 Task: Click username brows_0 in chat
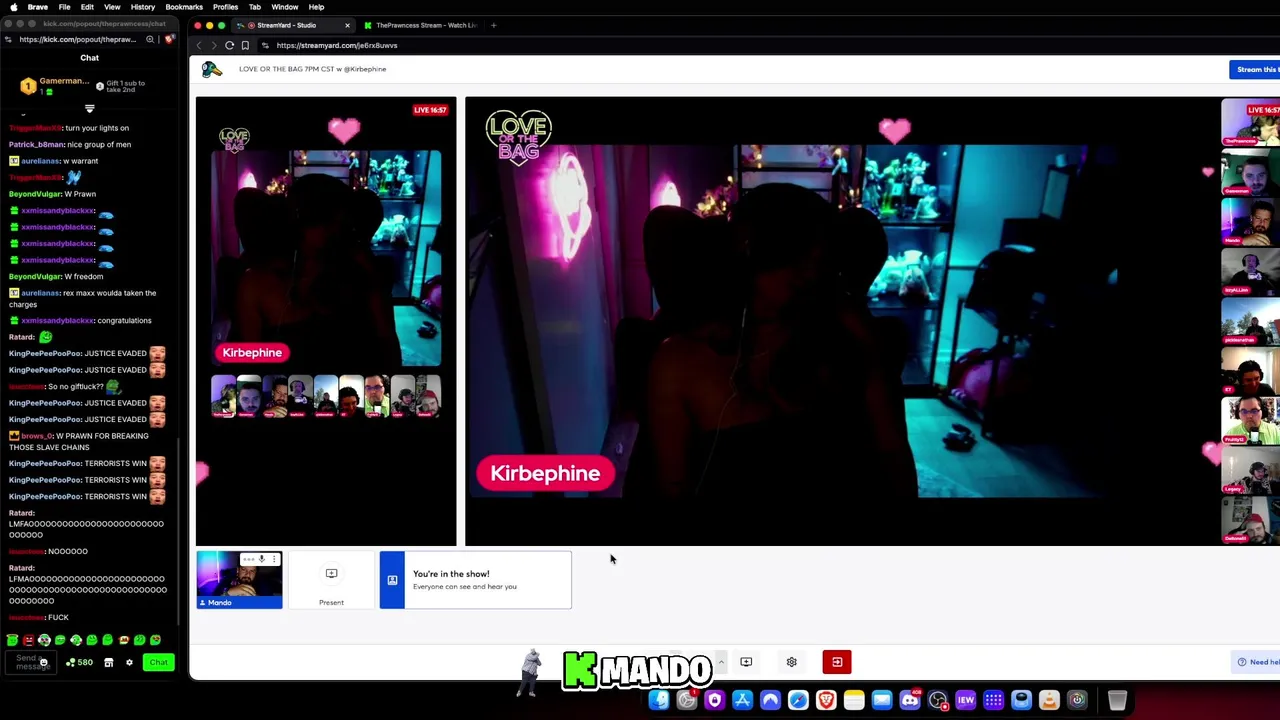coord(35,436)
